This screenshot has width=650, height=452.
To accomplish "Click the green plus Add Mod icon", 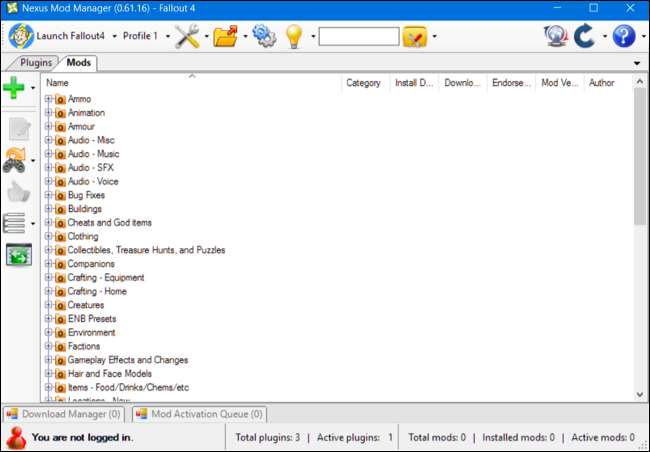I will 14,88.
